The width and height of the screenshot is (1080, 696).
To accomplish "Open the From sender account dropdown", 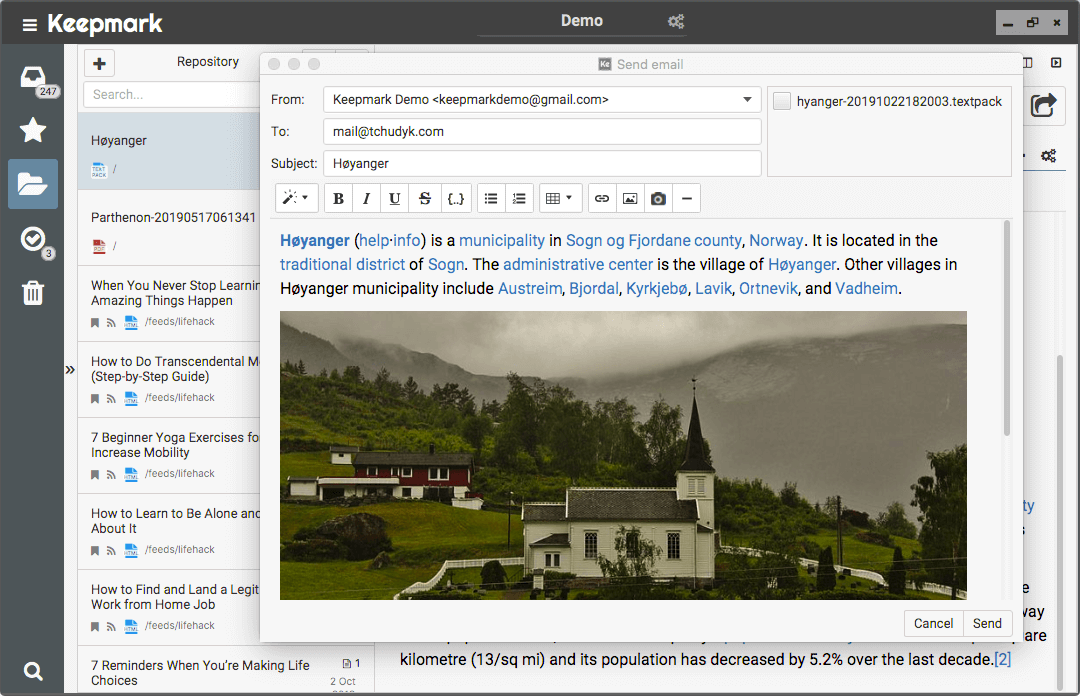I will pyautogui.click(x=747, y=100).
